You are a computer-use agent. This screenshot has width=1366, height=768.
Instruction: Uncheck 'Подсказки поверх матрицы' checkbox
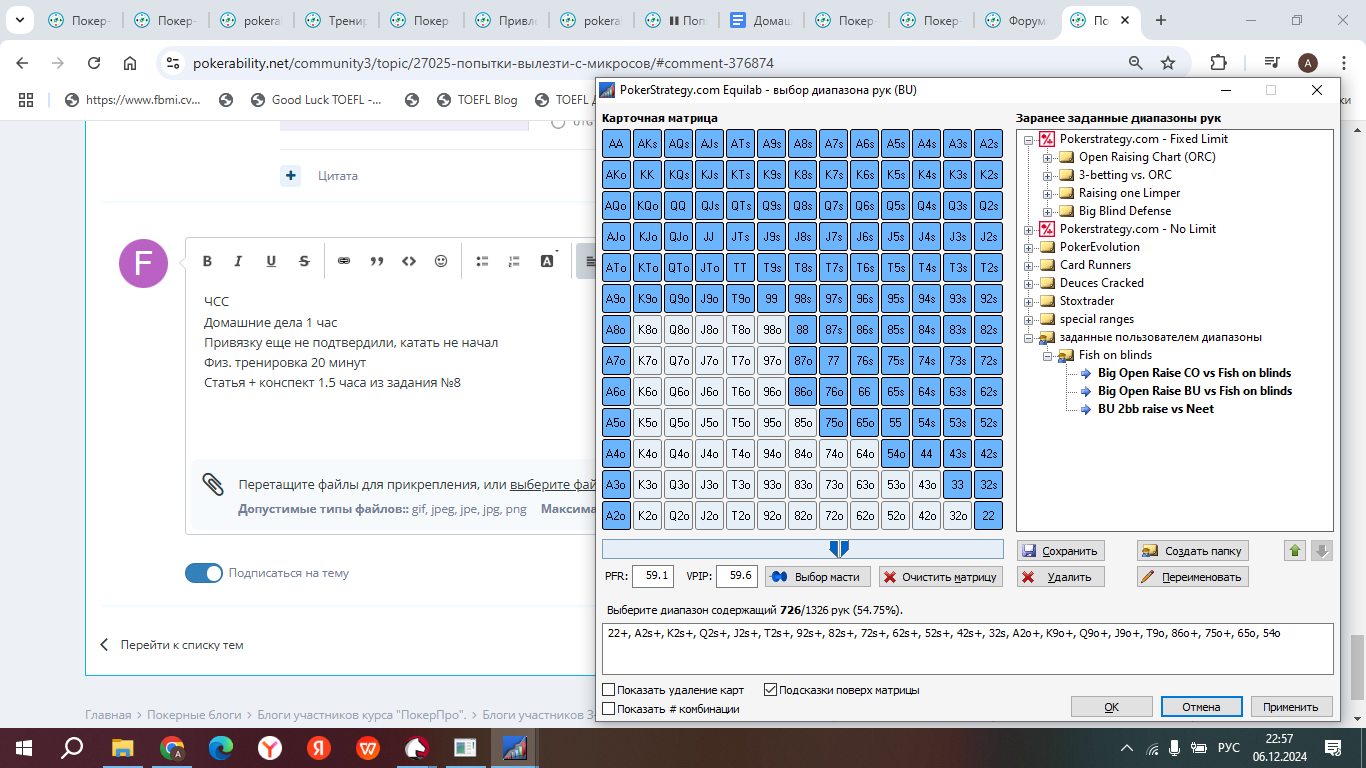[770, 690]
